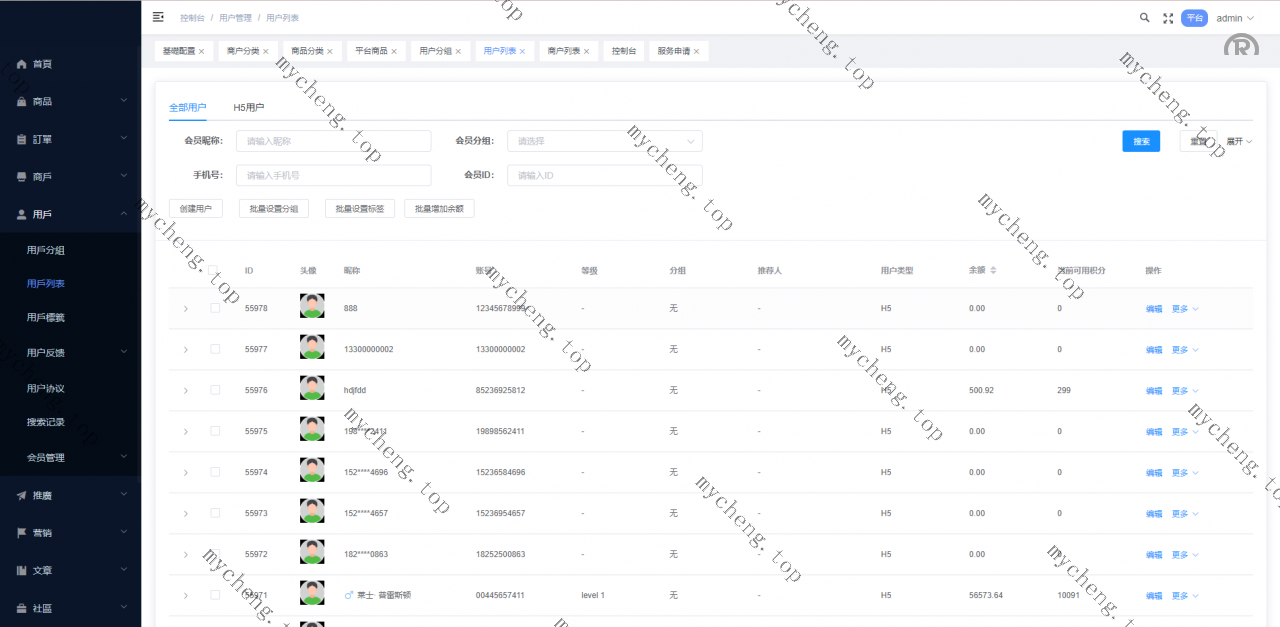The image size is (1280, 627).
Task: Click the 创建用户 button
Action: pos(196,209)
